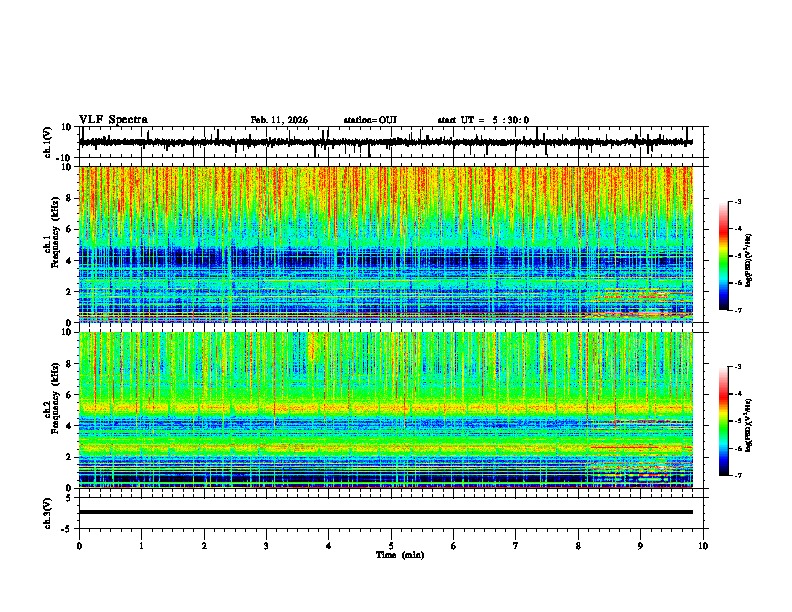
Task: Click the "-7" label below ch.2 colorbar
Action: [738, 476]
